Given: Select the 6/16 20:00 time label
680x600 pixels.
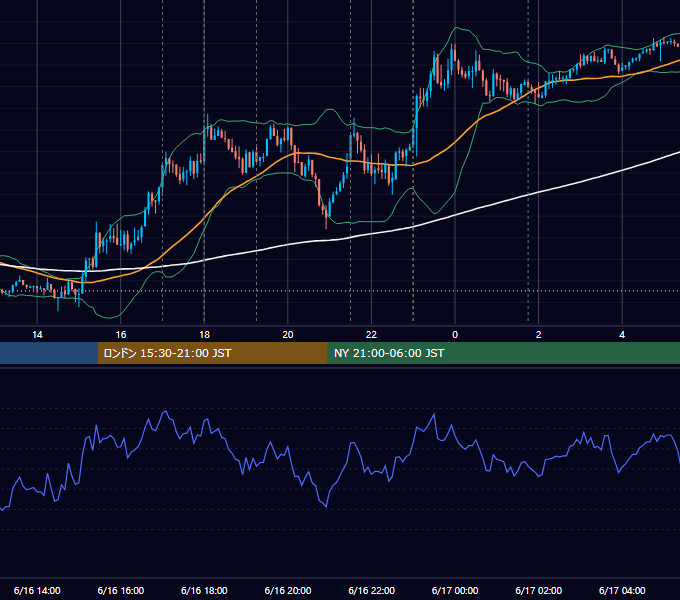Looking at the screenshot, I should tap(288, 590).
